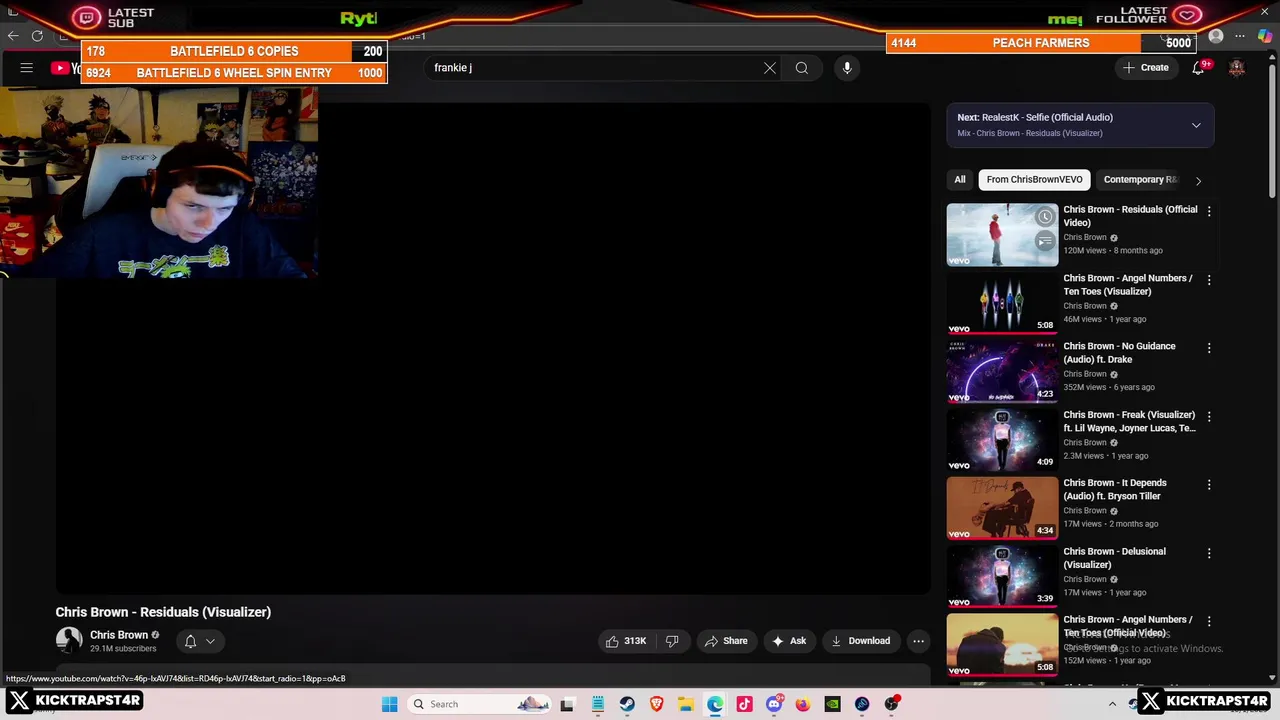Add Residuals Official Video to Watch Later
This screenshot has width=1280, height=720.
[x=1045, y=217]
